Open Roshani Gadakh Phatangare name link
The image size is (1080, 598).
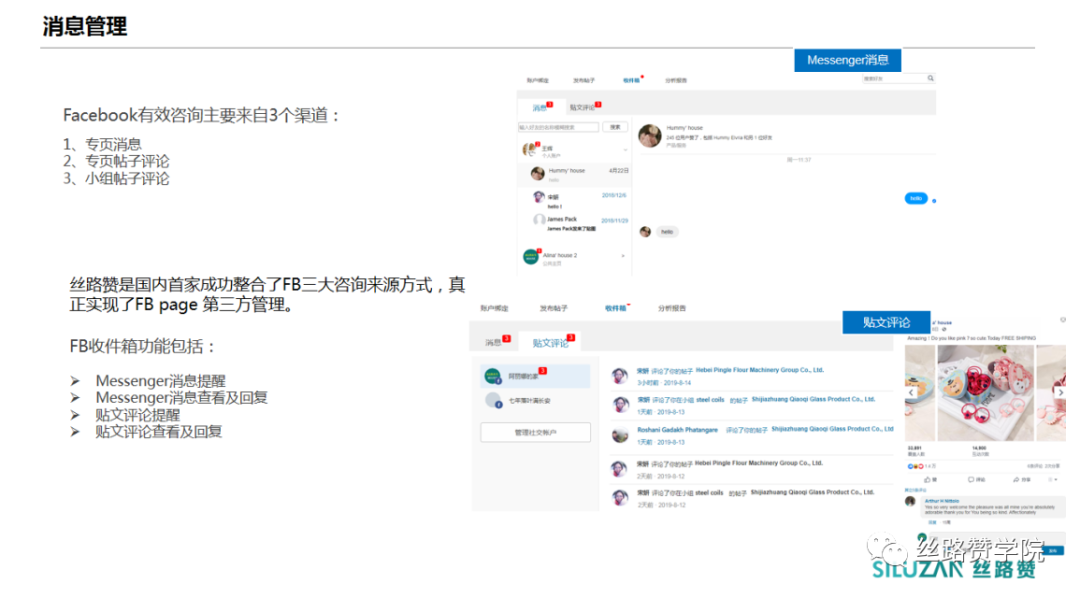[677, 430]
